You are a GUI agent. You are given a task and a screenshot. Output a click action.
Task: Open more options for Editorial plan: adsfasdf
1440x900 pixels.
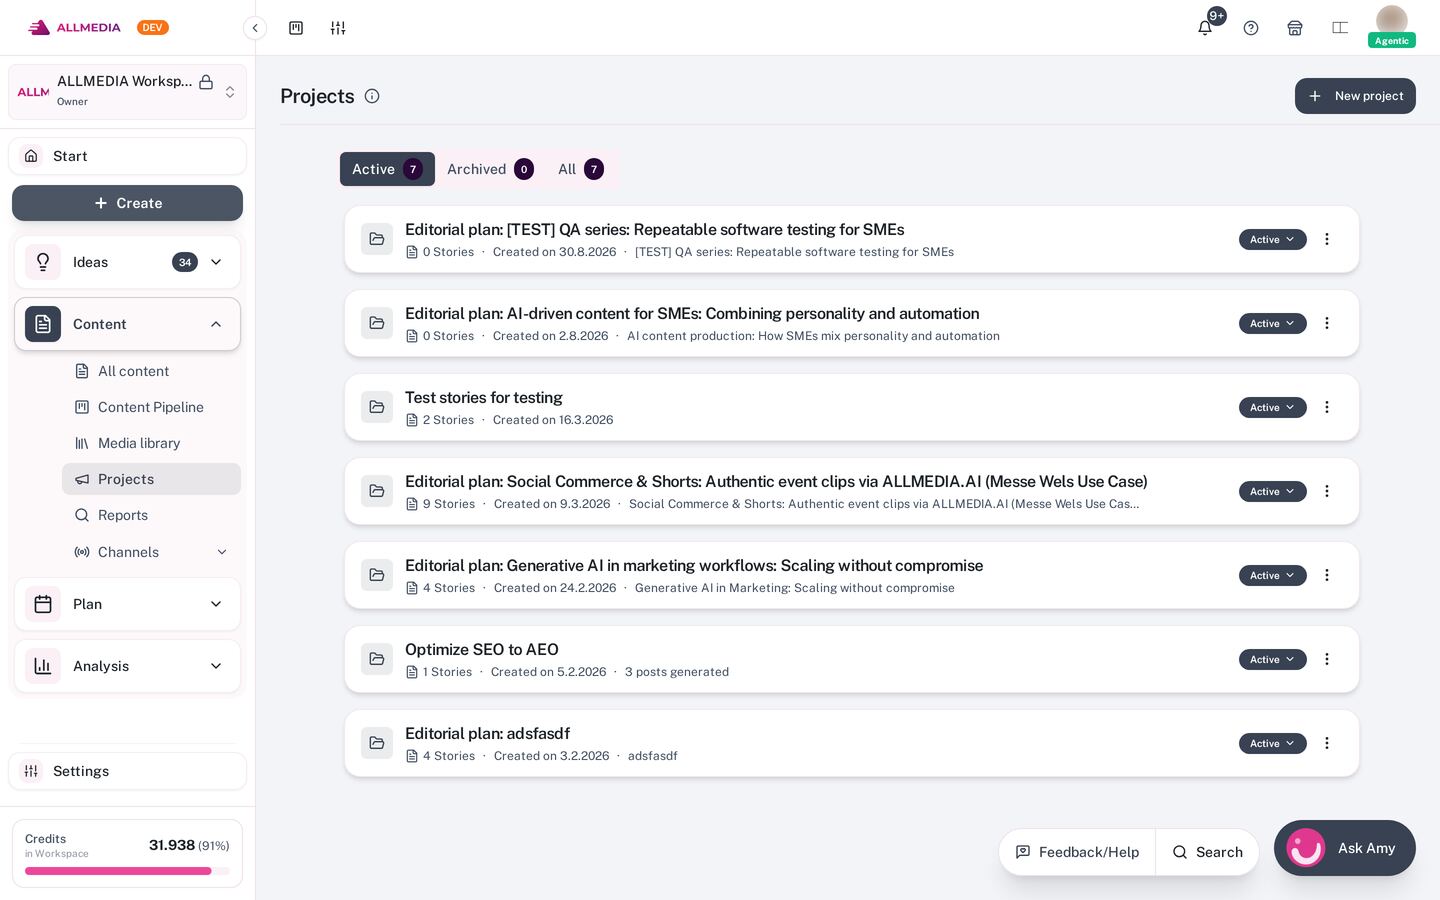click(1327, 743)
